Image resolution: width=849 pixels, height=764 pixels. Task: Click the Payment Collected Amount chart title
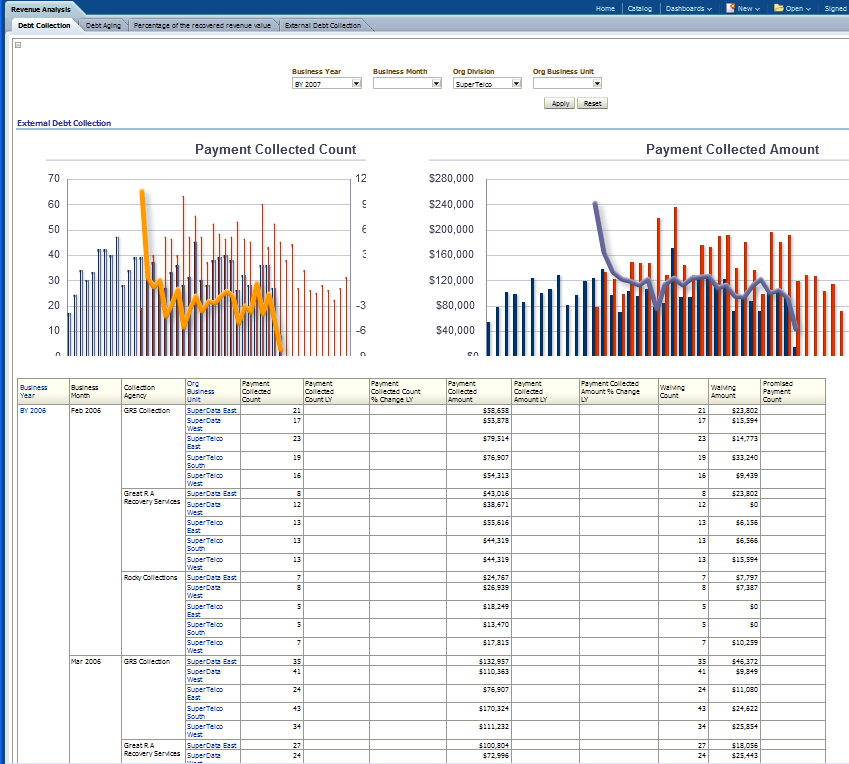coord(732,149)
